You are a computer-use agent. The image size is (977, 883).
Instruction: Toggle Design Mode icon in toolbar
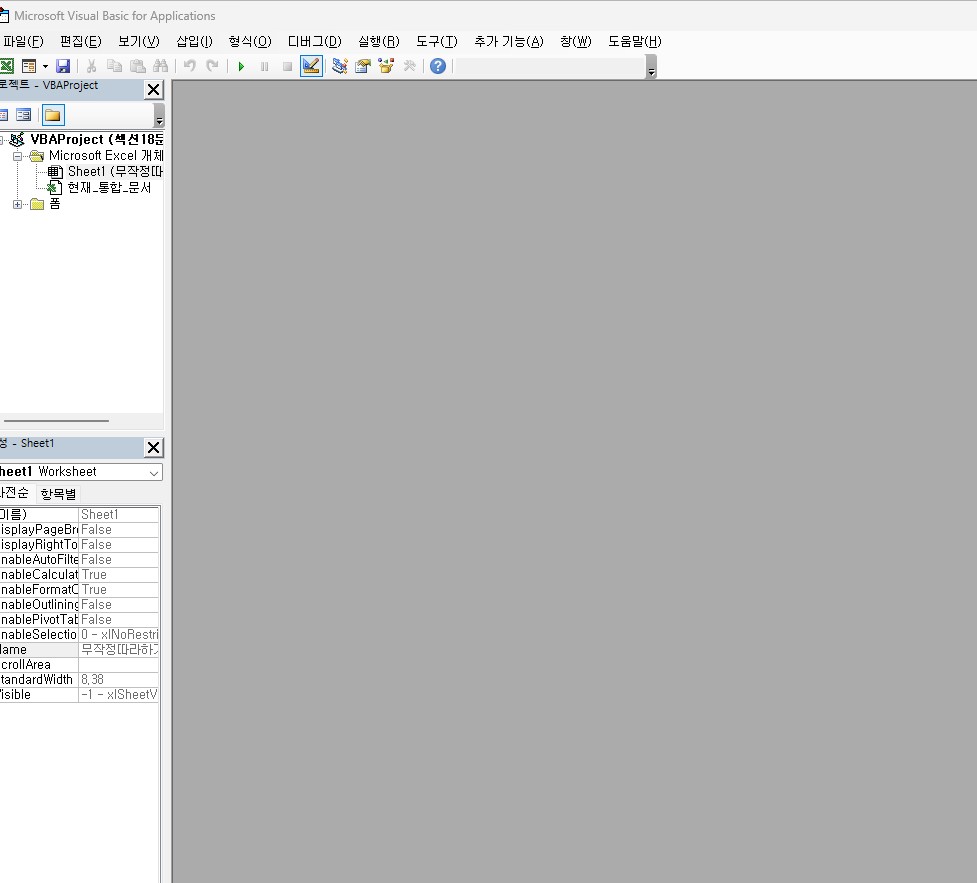click(x=311, y=66)
